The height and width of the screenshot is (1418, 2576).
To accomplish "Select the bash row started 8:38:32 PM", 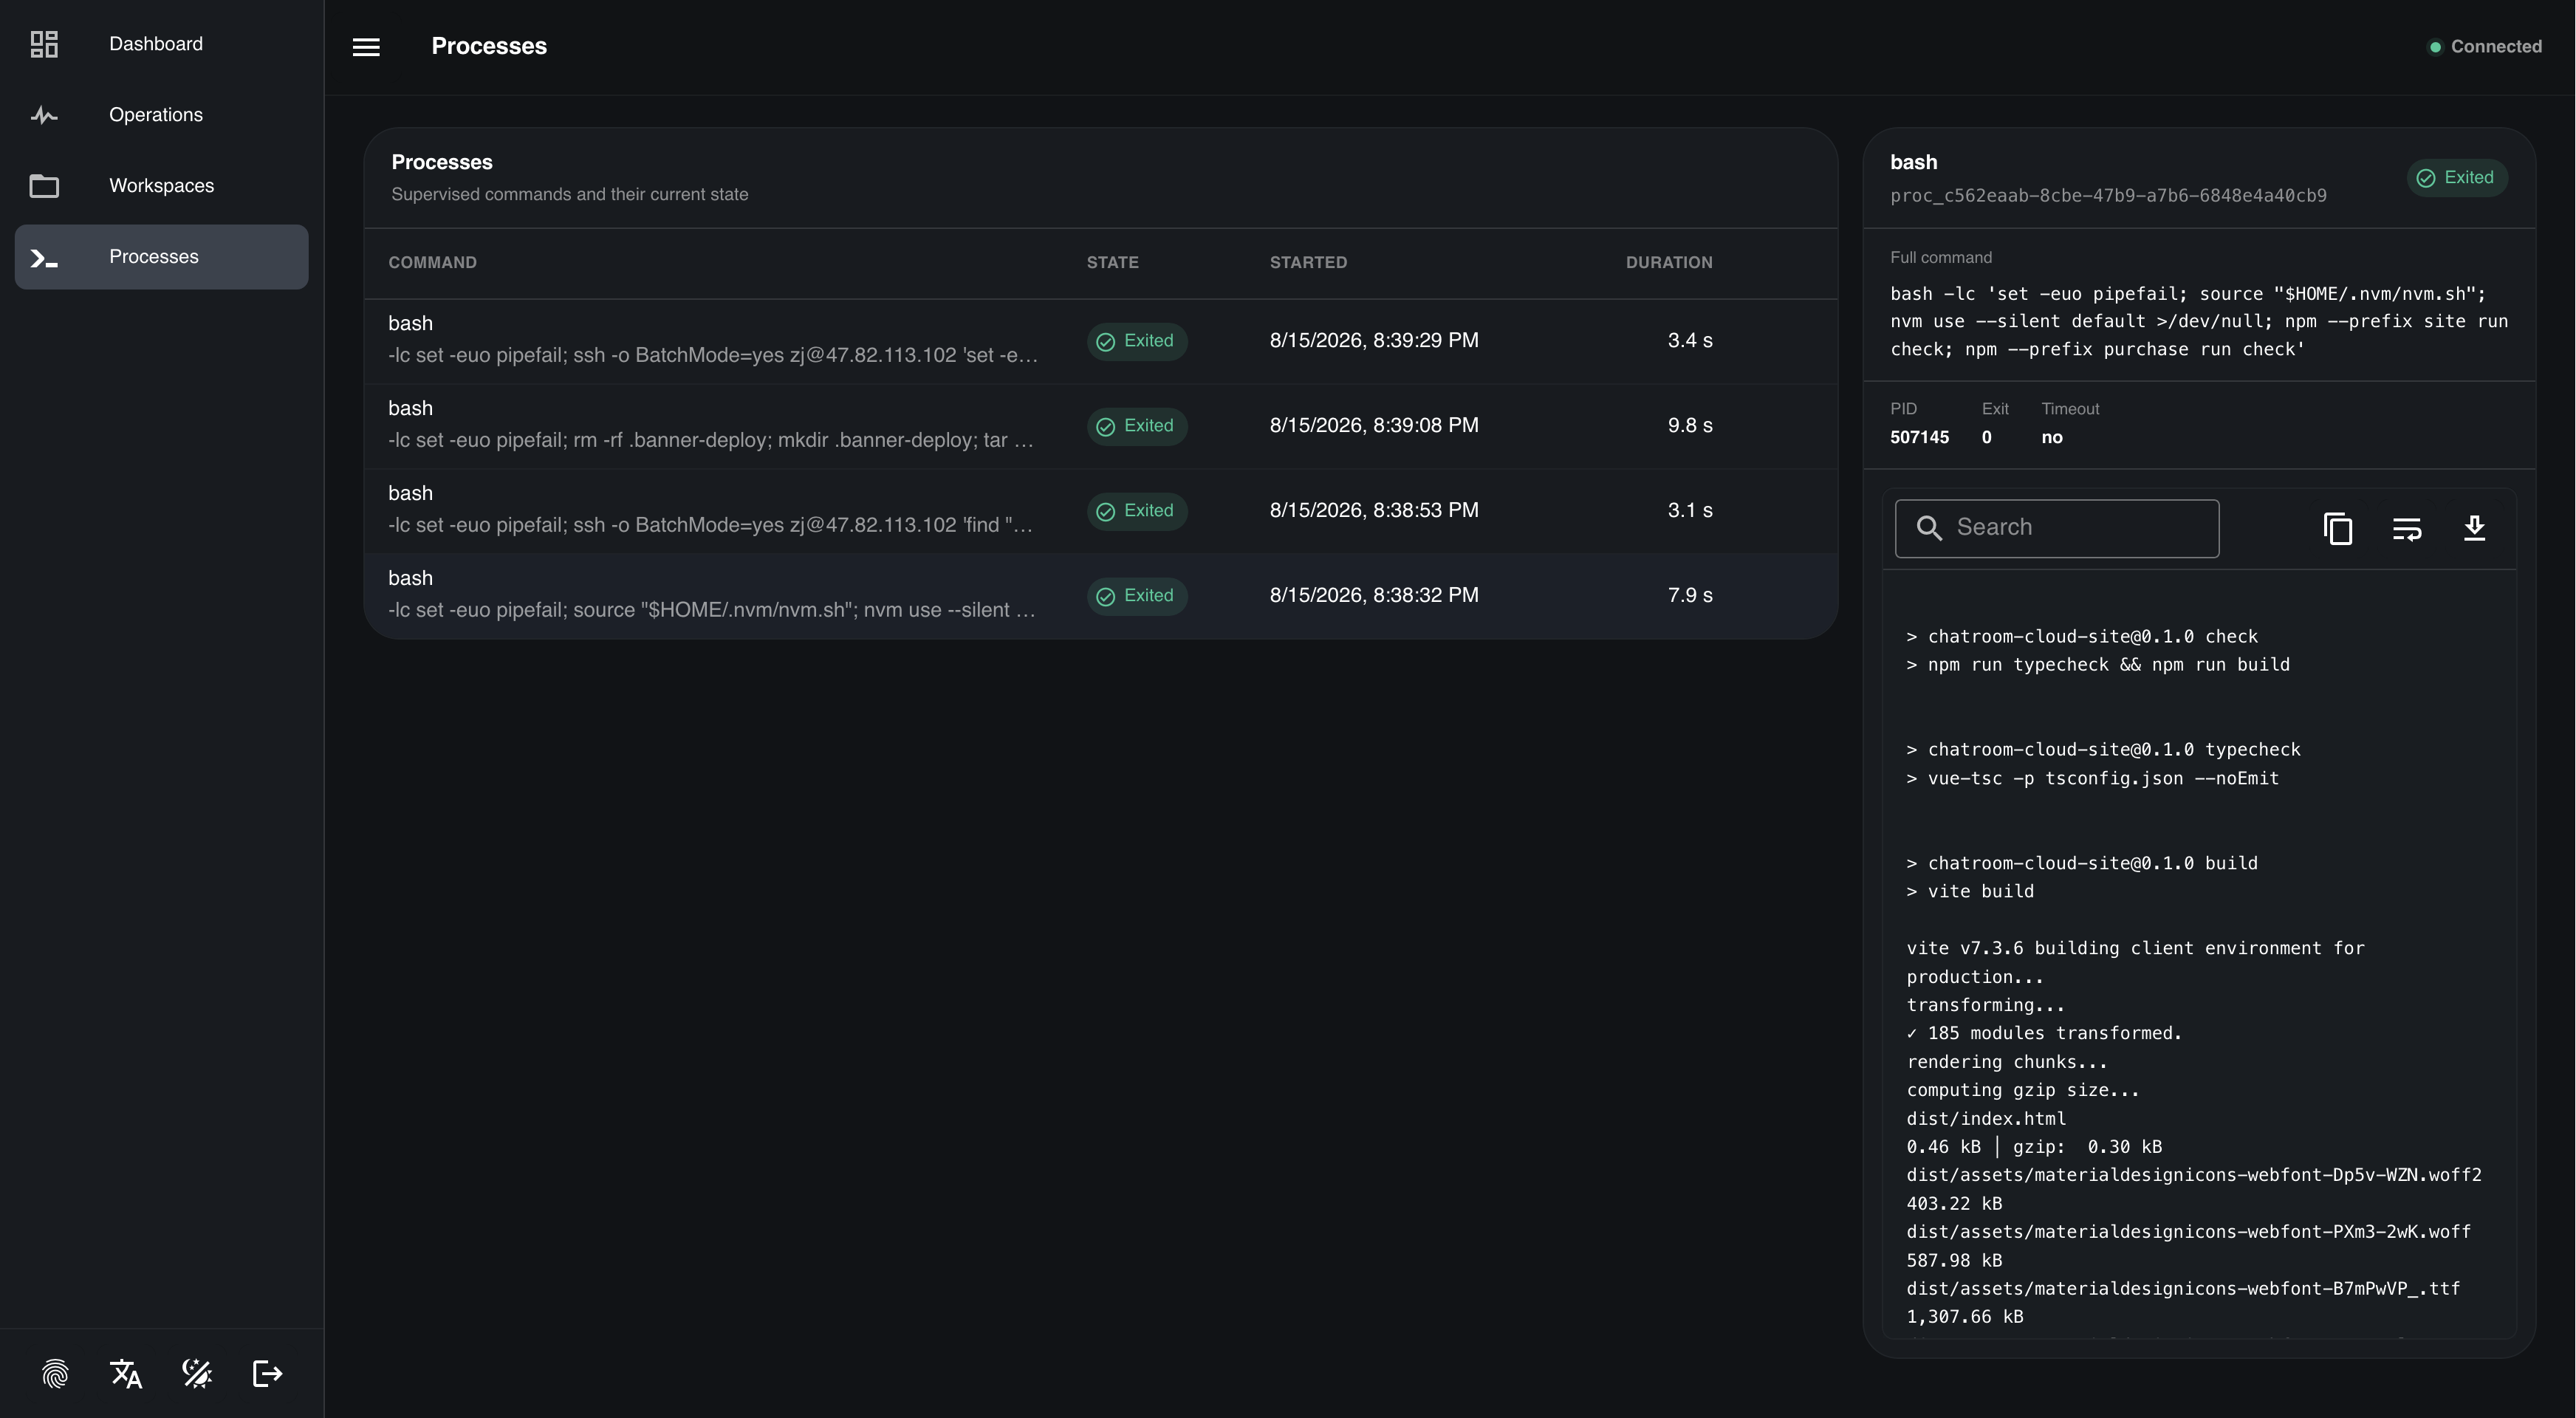I will click(1101, 596).
